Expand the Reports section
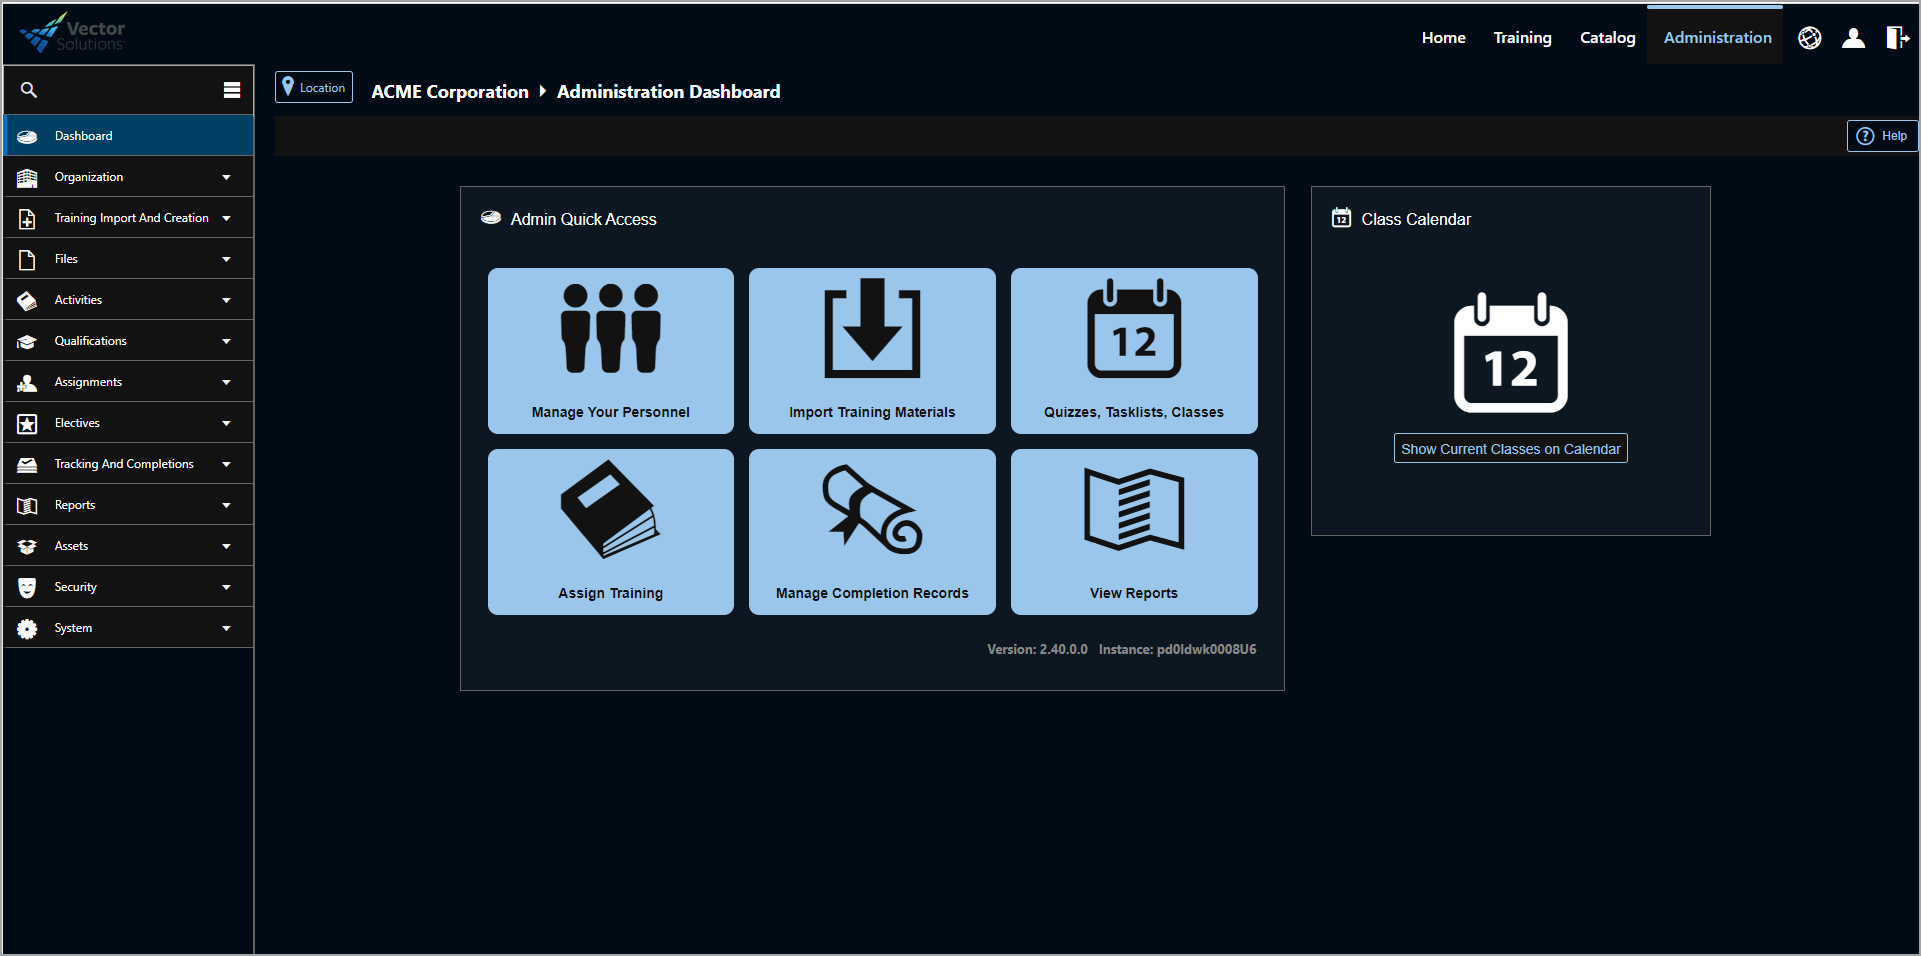1921x956 pixels. tap(128, 504)
